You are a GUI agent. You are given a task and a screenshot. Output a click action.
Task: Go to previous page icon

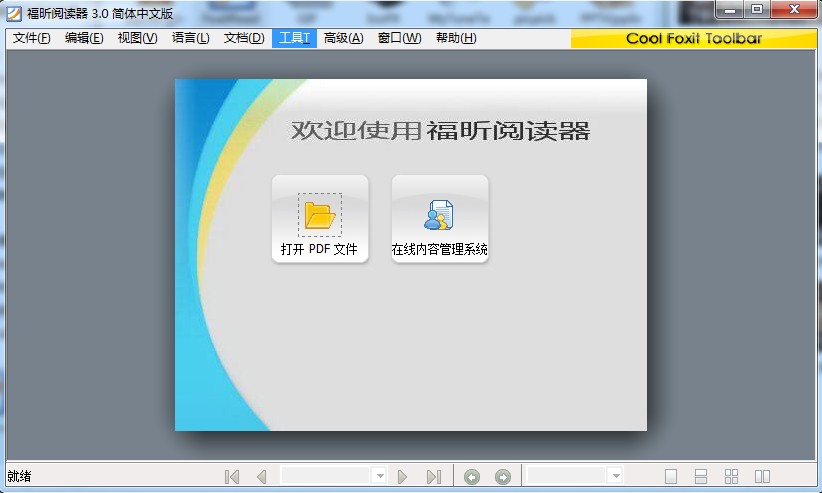(x=262, y=476)
